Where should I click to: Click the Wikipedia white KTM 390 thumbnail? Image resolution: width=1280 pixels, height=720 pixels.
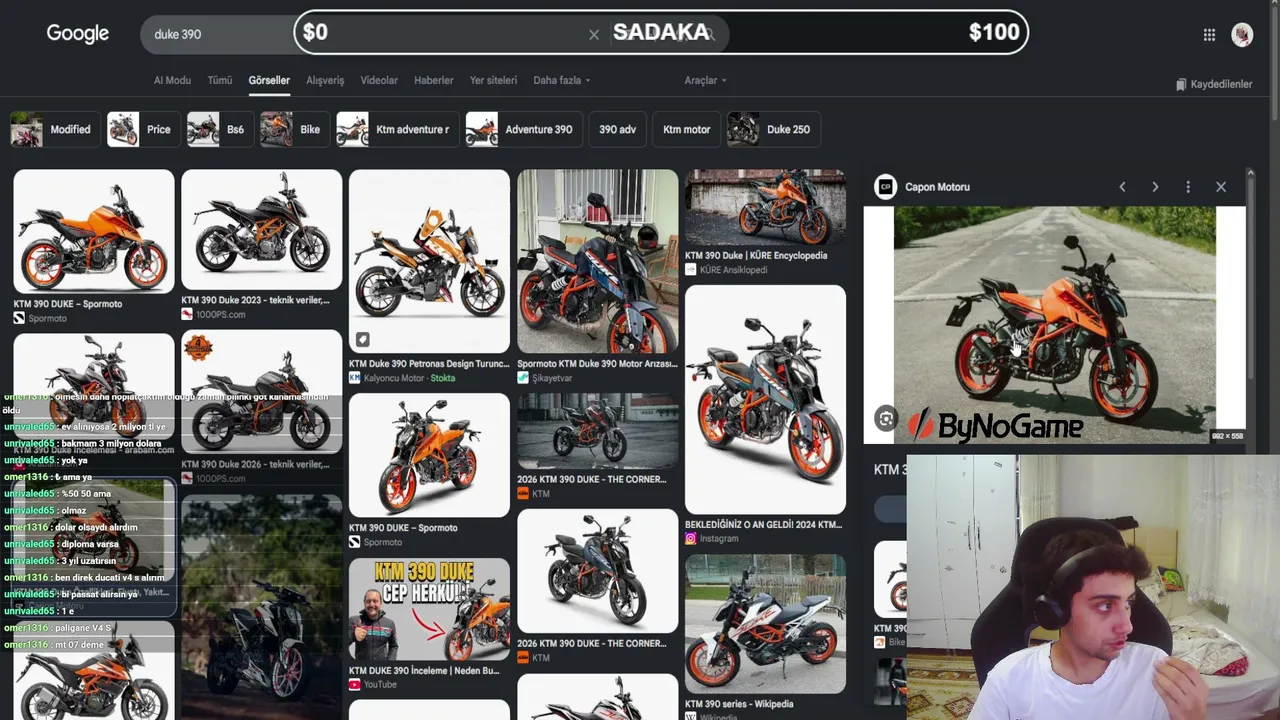[765, 624]
